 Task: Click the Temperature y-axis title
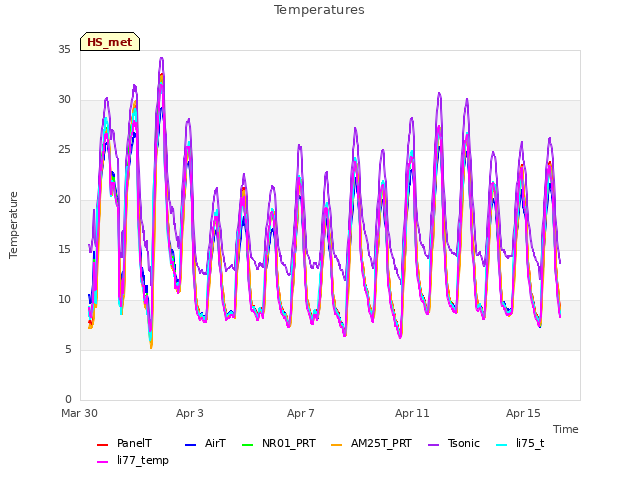pyautogui.click(x=13, y=225)
